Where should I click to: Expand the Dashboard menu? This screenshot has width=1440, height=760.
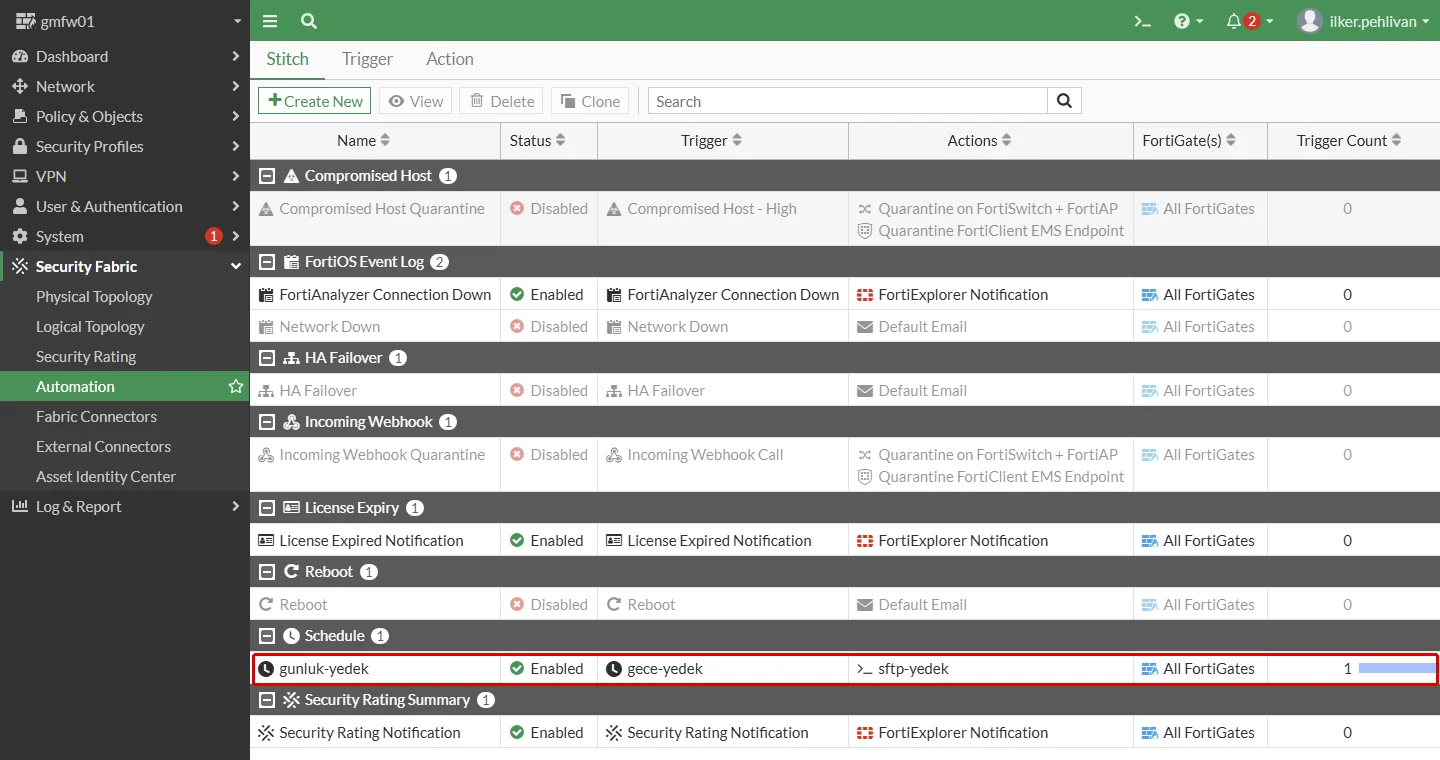pyautogui.click(x=125, y=56)
